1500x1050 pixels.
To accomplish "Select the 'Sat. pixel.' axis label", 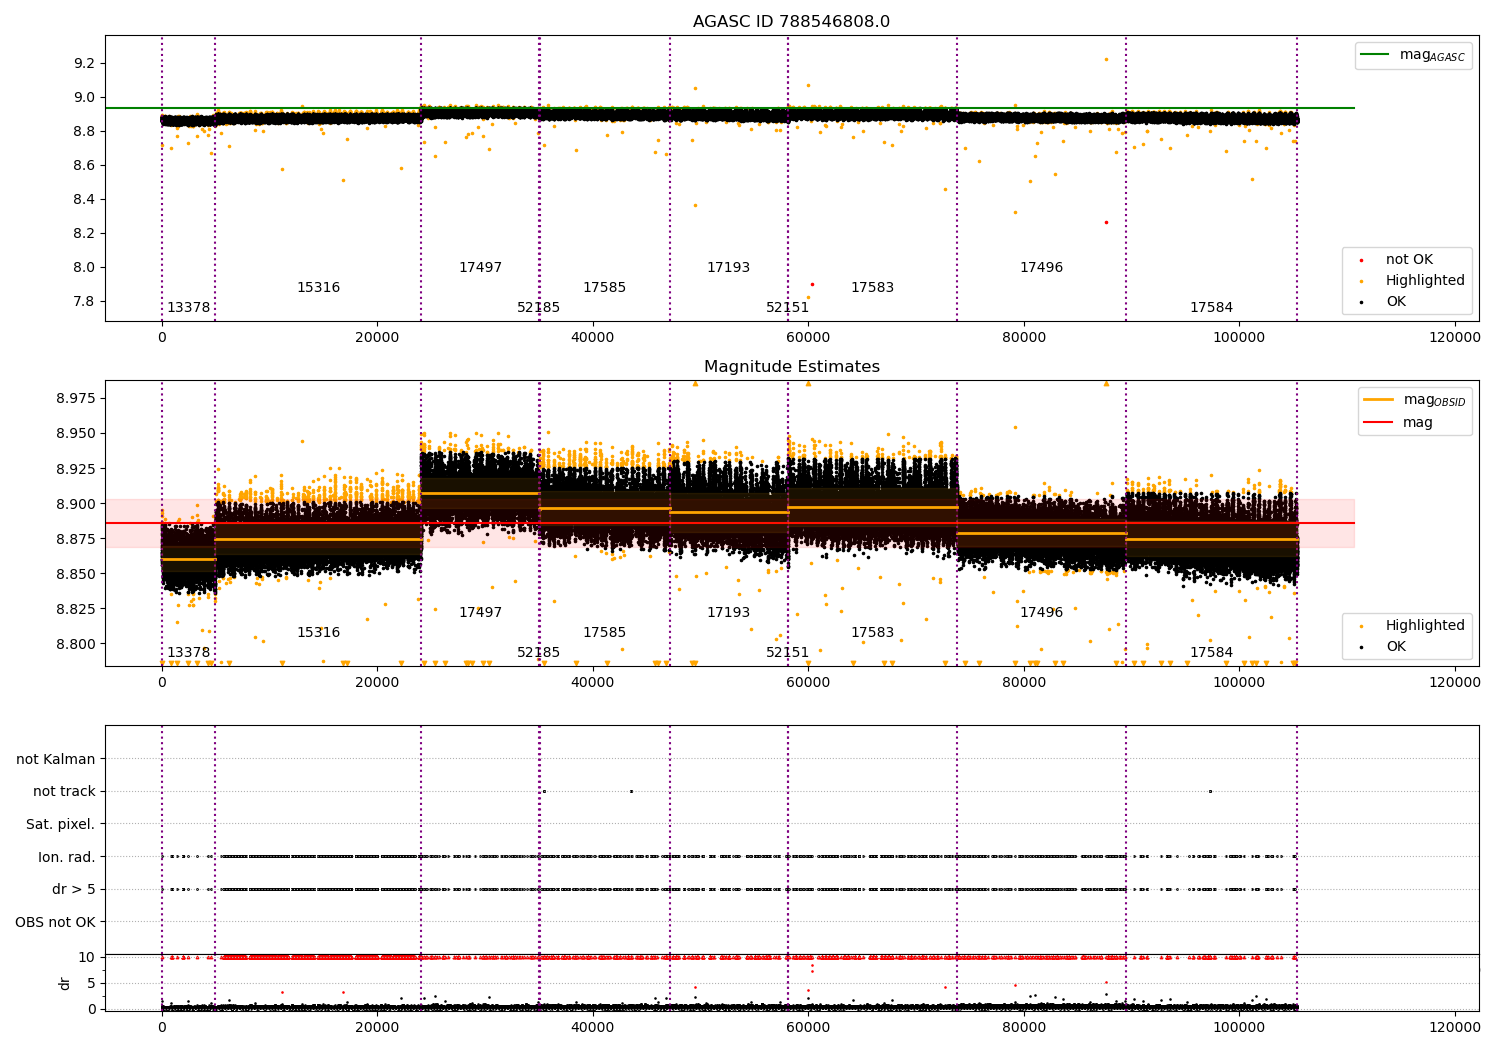I will 61,824.
